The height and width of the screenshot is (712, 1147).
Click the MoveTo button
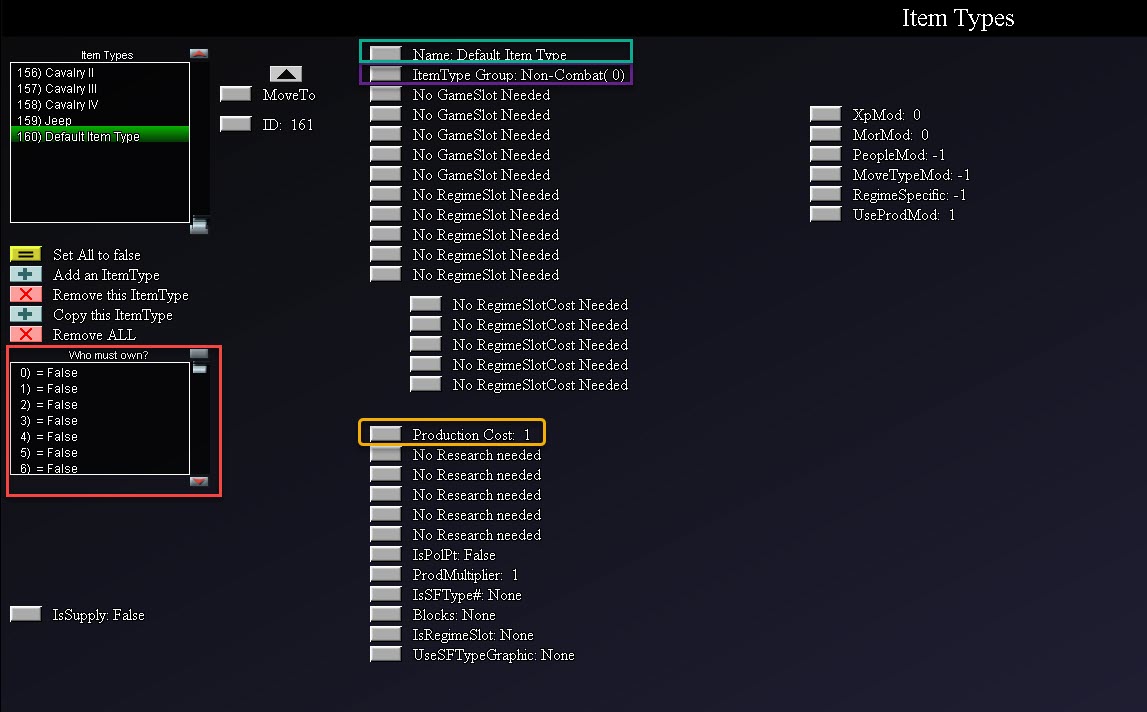click(234, 93)
